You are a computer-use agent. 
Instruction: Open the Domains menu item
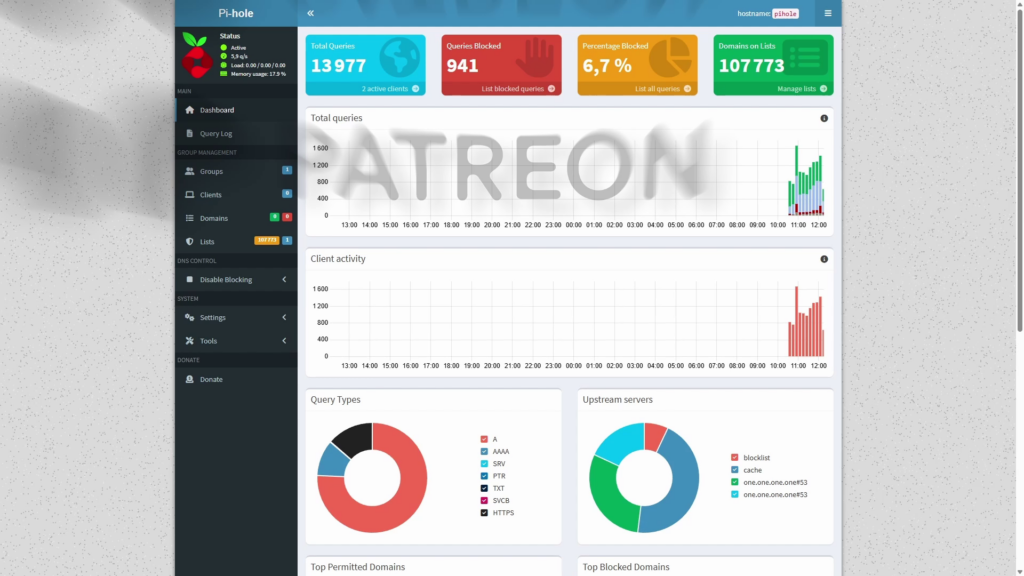(x=213, y=218)
